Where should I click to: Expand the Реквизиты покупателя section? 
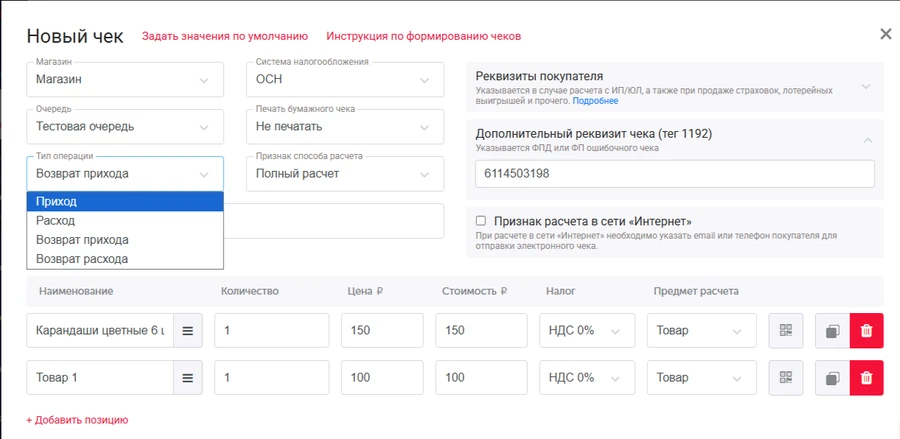[x=866, y=86]
